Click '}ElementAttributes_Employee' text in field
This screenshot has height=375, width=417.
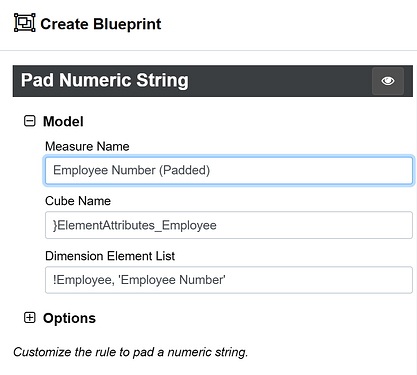click(134, 225)
